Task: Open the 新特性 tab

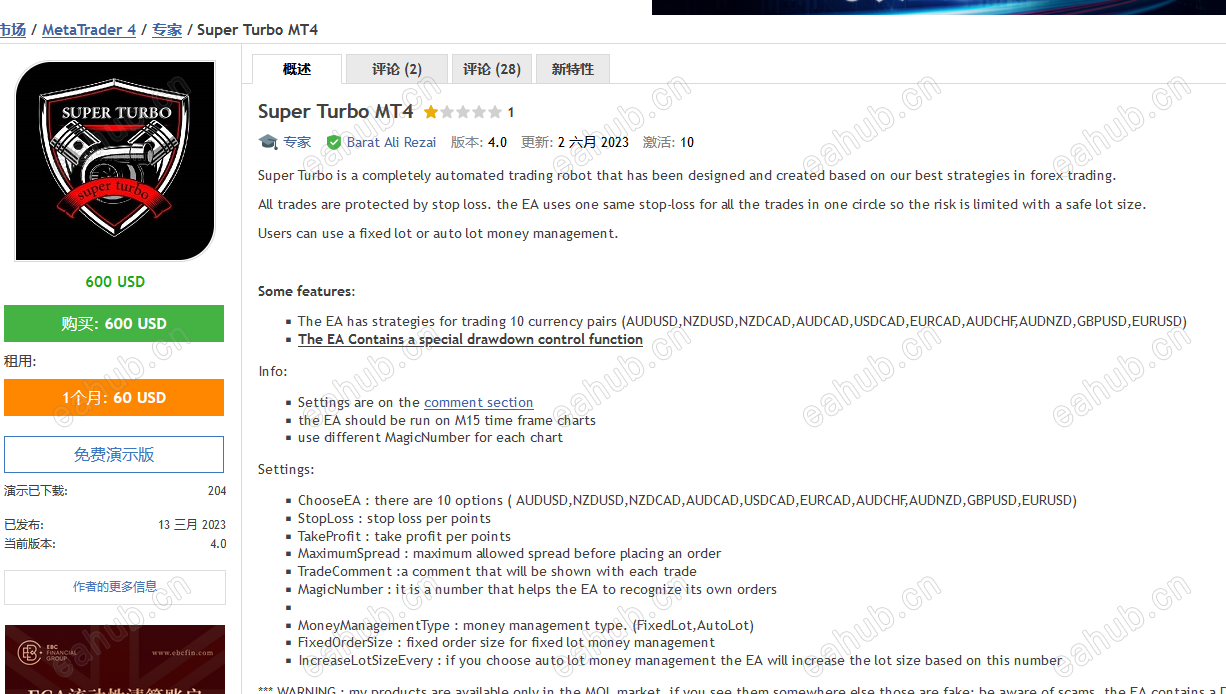Action: coord(573,69)
